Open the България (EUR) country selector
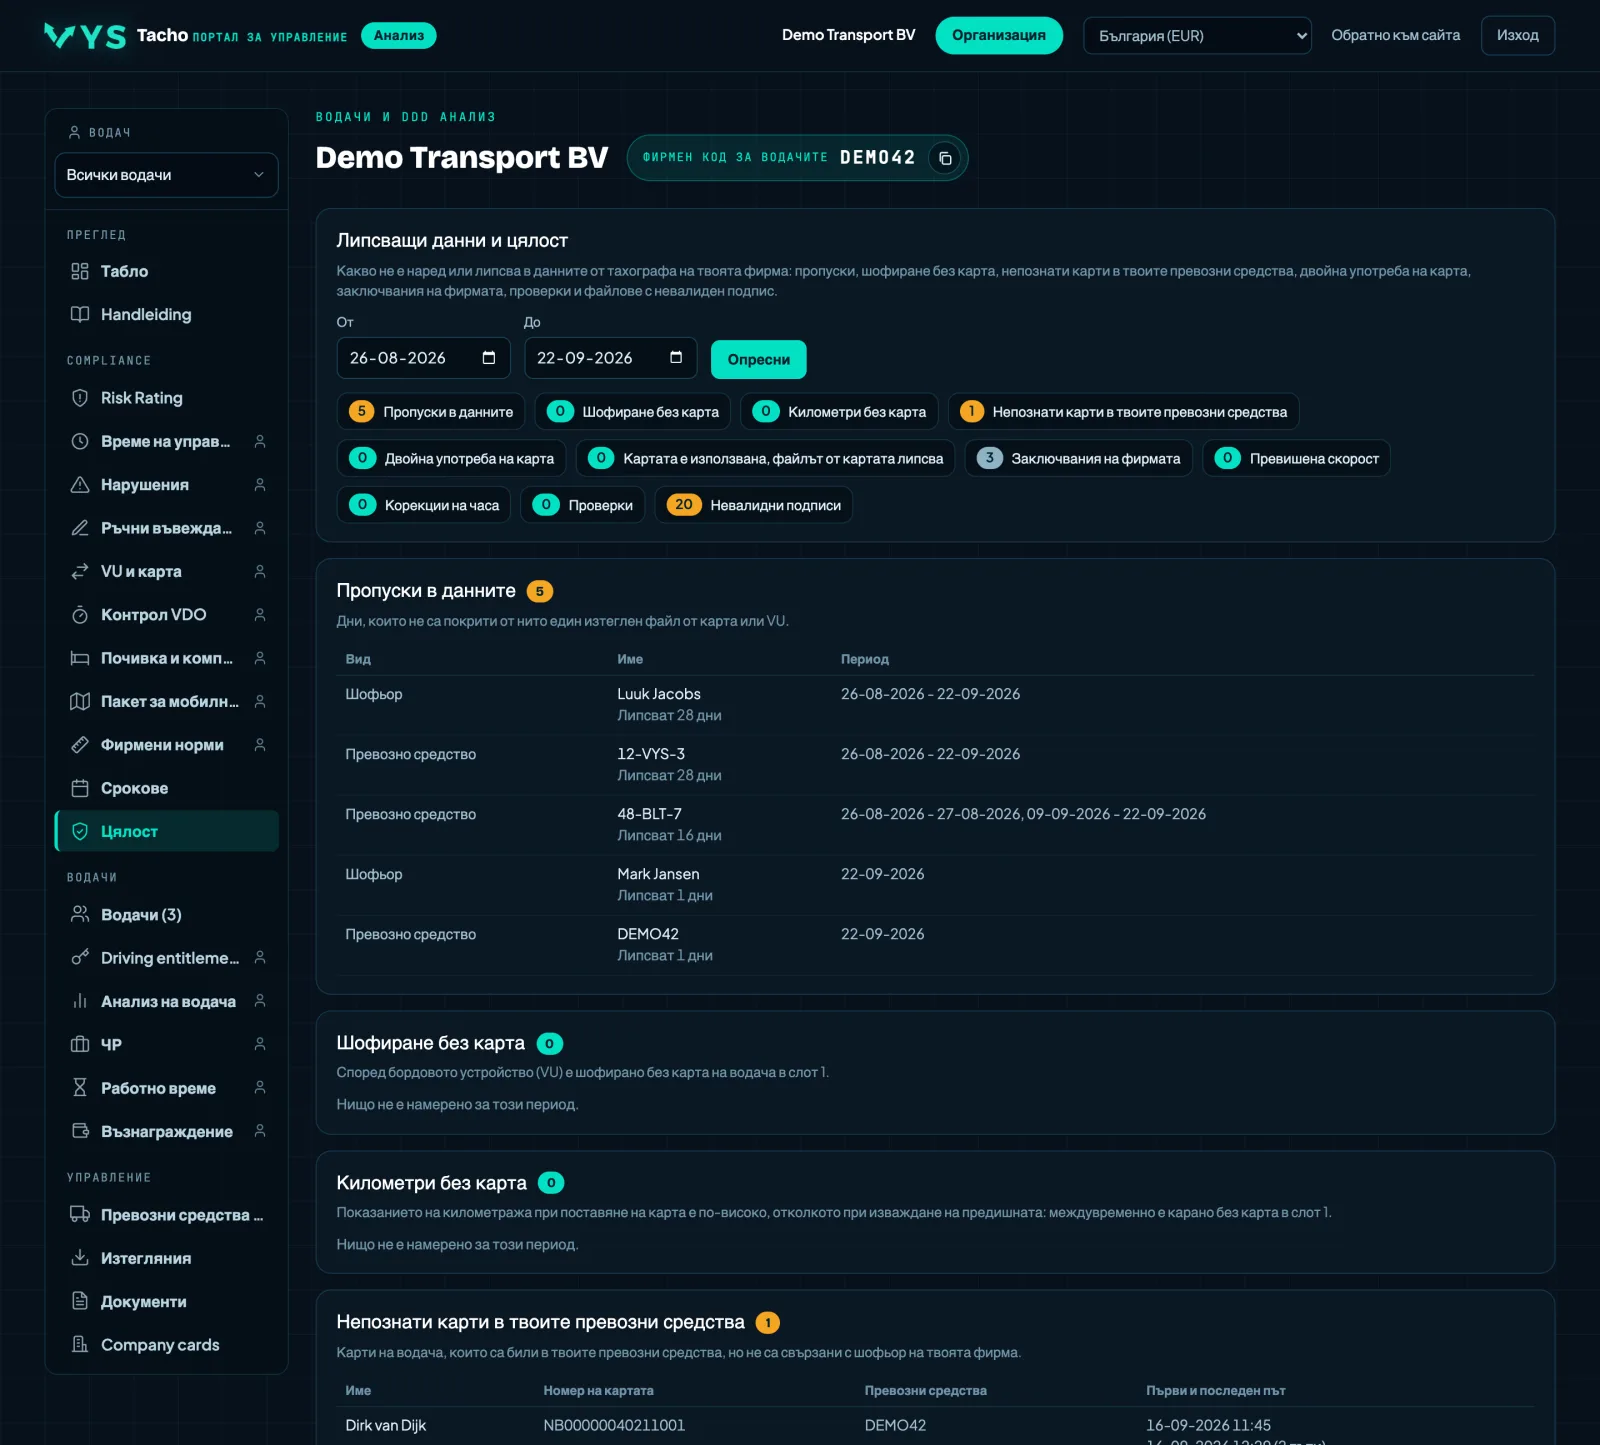 click(x=1197, y=36)
